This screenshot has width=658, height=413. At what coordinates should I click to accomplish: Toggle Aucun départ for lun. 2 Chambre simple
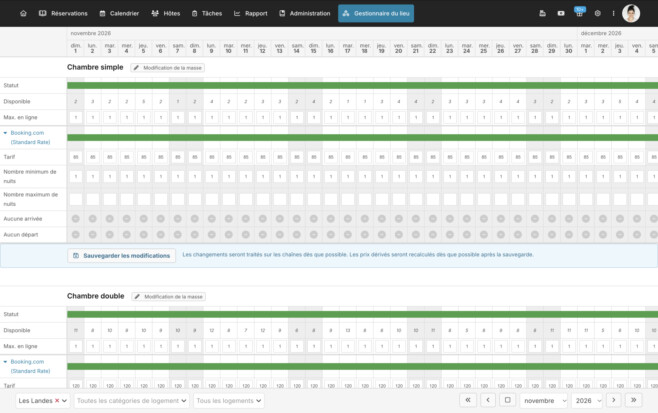93,235
